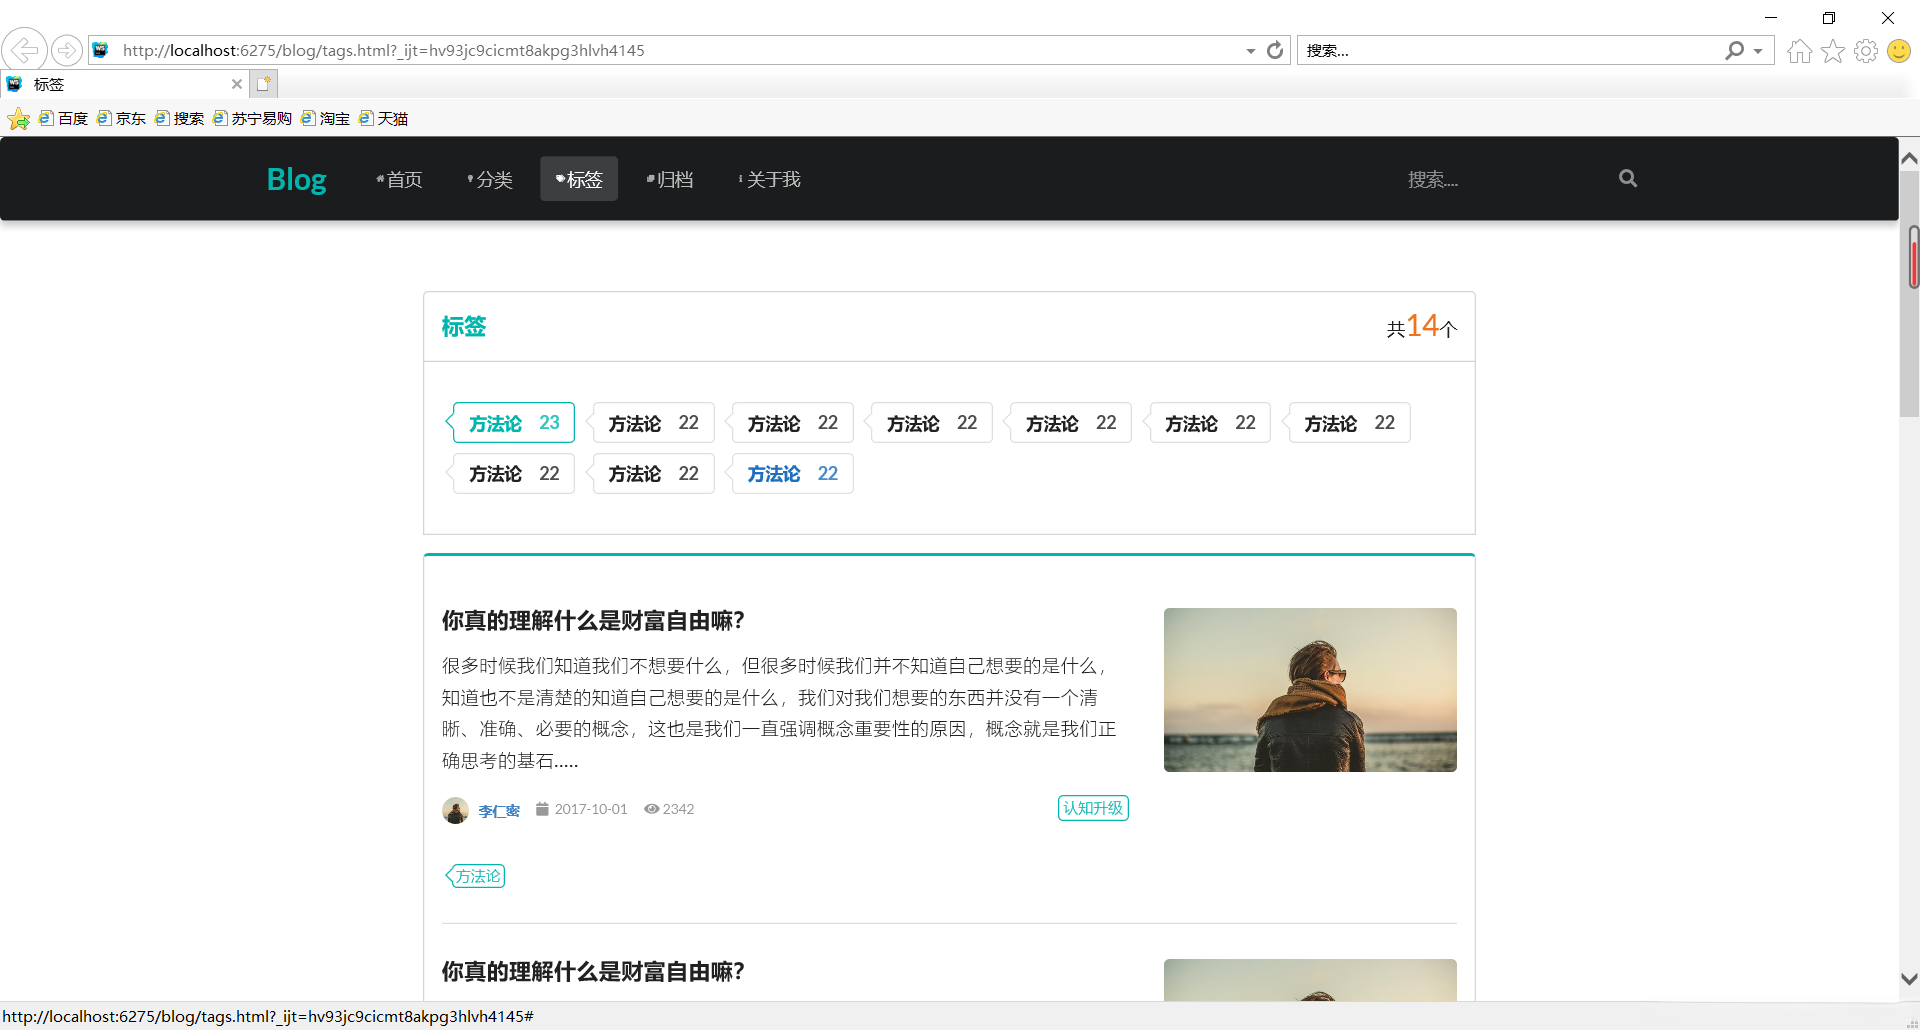
Task: Open the address bar history dropdown
Action: [1249, 50]
